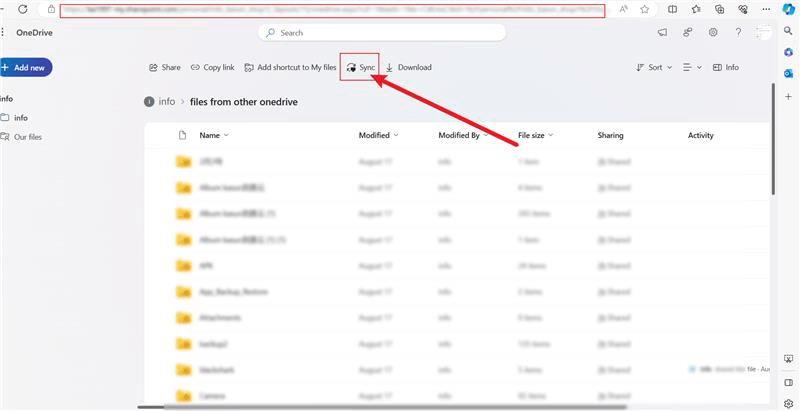Open the App_Backup_Restore folder
The width and height of the screenshot is (800, 411).
tap(233, 292)
